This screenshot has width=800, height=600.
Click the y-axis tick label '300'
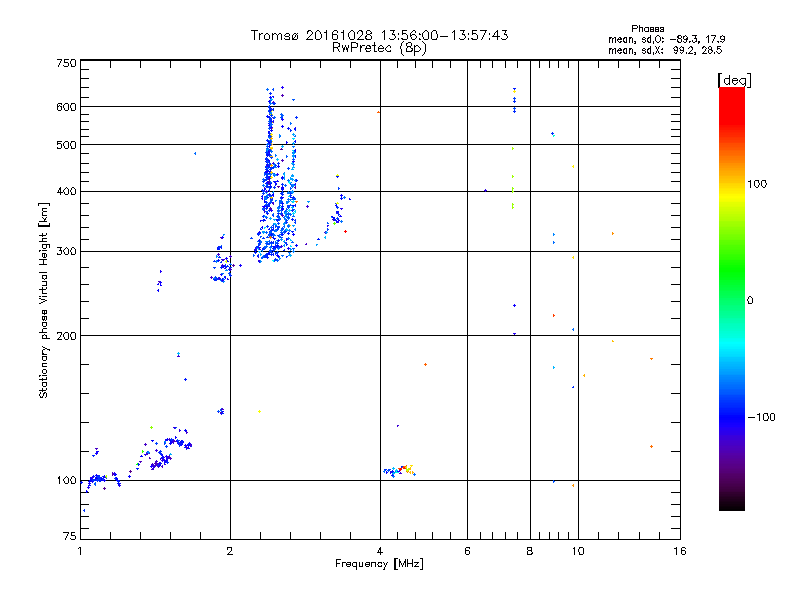pyautogui.click(x=66, y=252)
